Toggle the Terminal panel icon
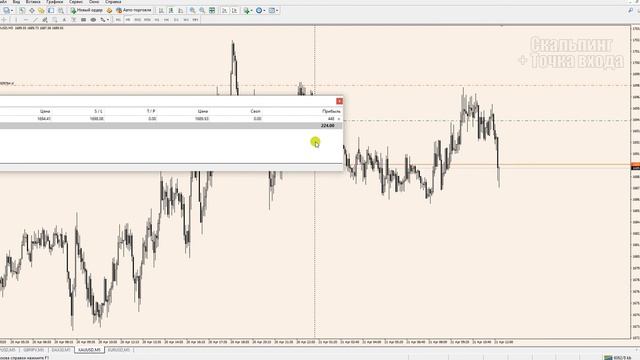 tap(51, 11)
